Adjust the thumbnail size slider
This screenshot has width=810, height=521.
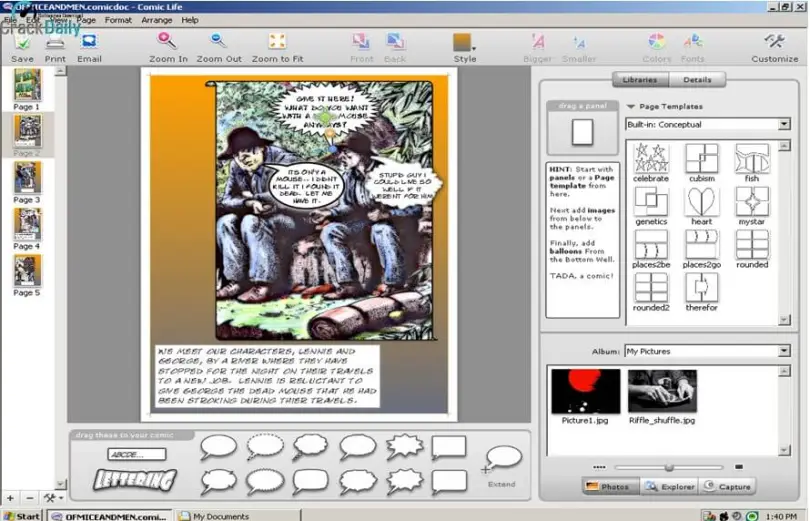[669, 467]
